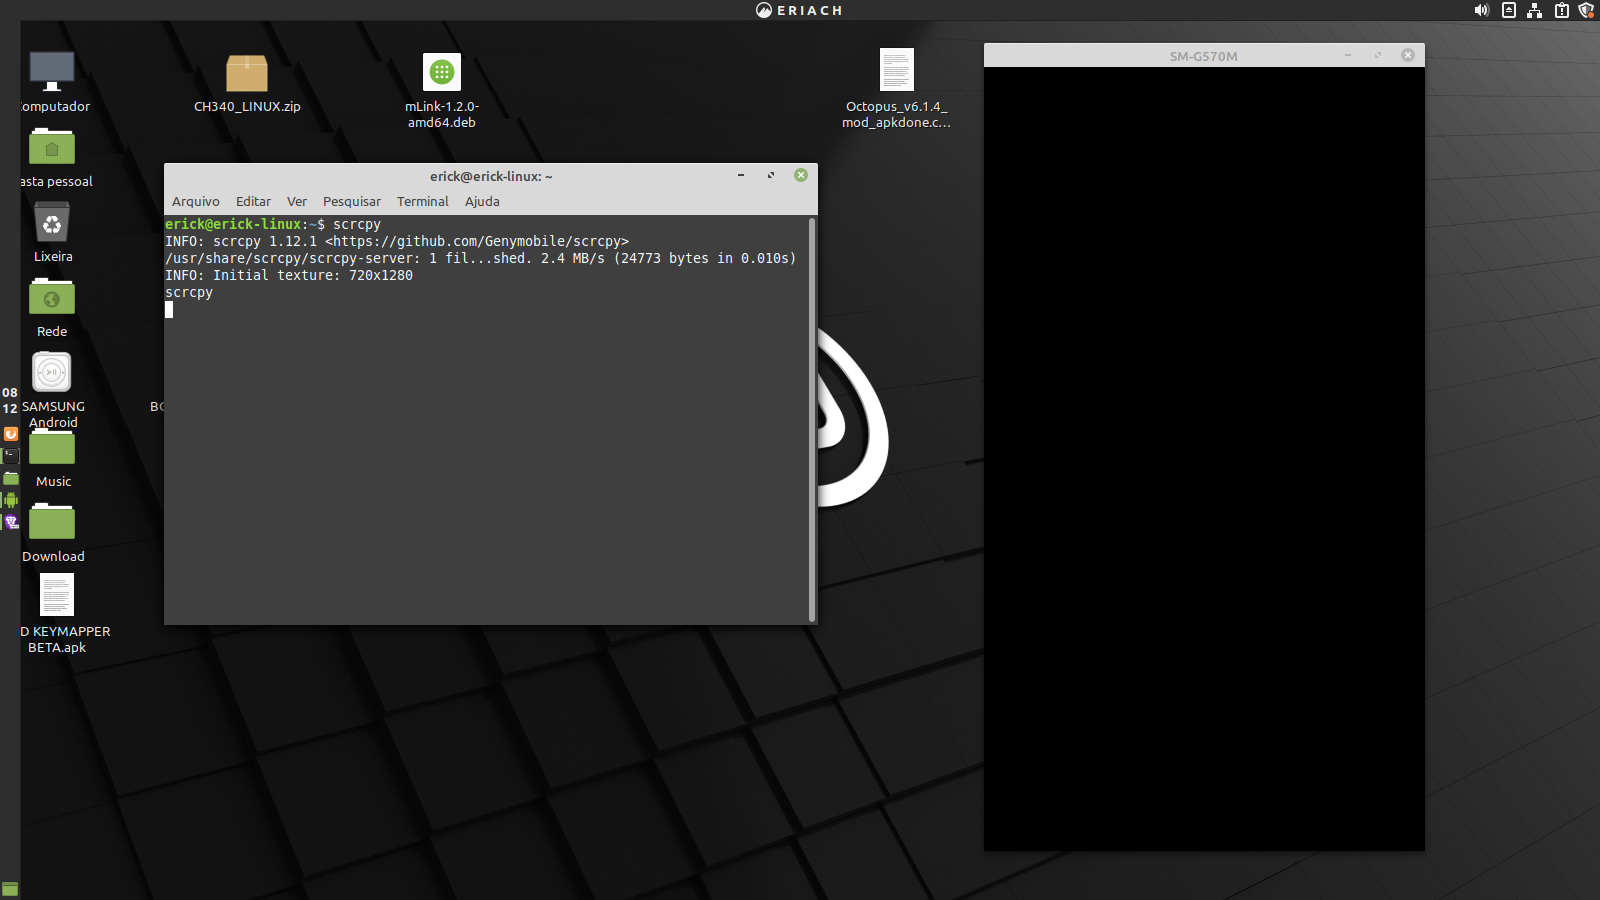The height and width of the screenshot is (900, 1600).
Task: Launch Firefox from the left panel
Action: (11, 434)
